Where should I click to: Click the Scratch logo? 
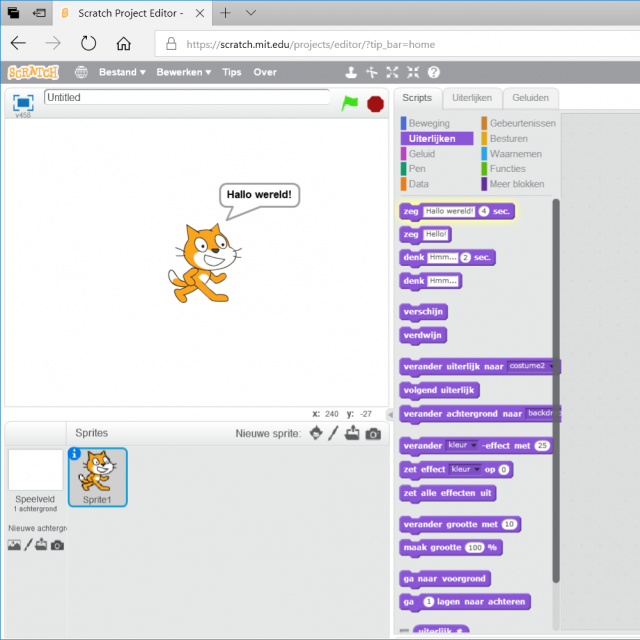click(33, 72)
